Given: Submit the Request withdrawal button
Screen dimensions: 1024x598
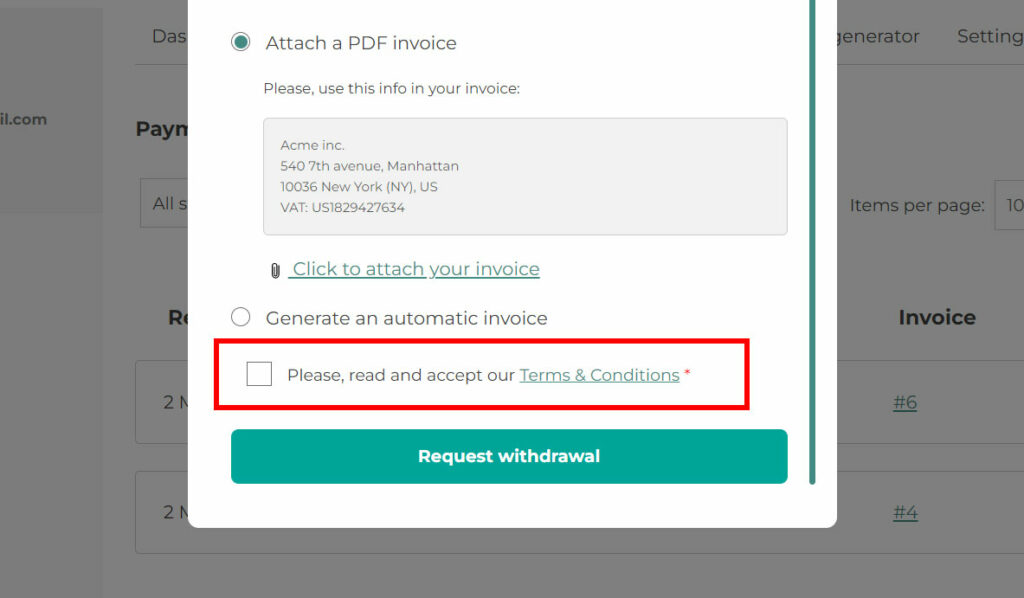Looking at the screenshot, I should pyautogui.click(x=509, y=456).
